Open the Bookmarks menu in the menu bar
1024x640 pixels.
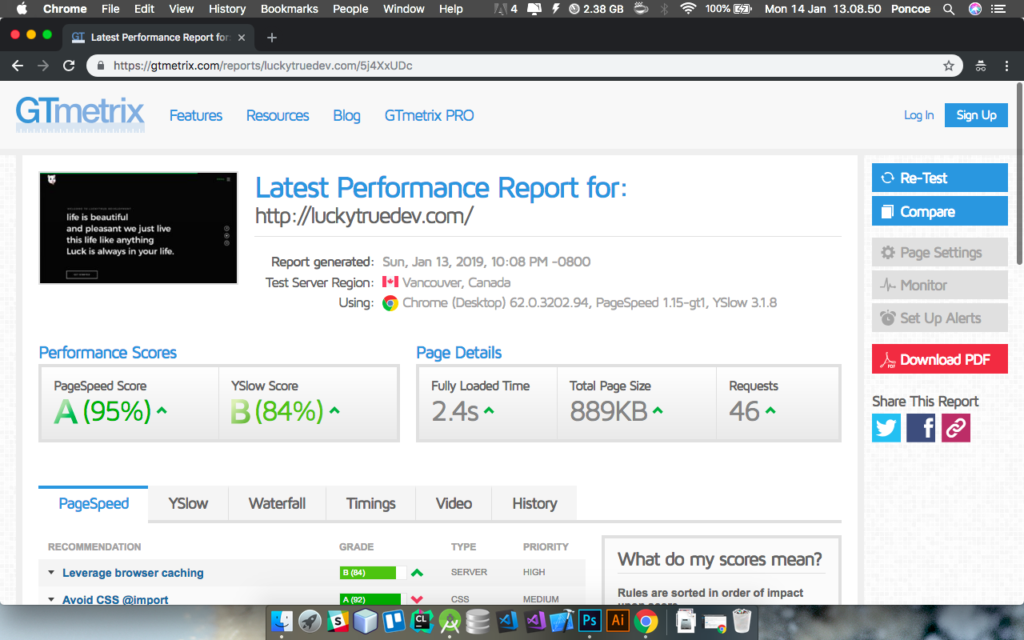289,9
